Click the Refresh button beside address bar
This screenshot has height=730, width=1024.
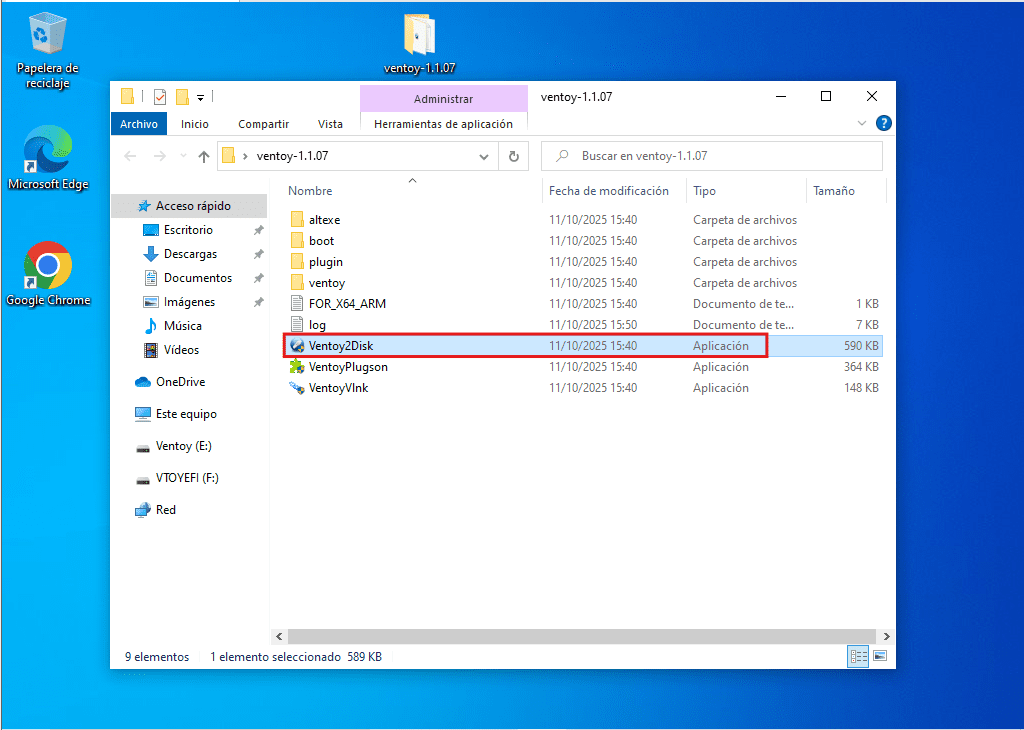click(x=513, y=156)
